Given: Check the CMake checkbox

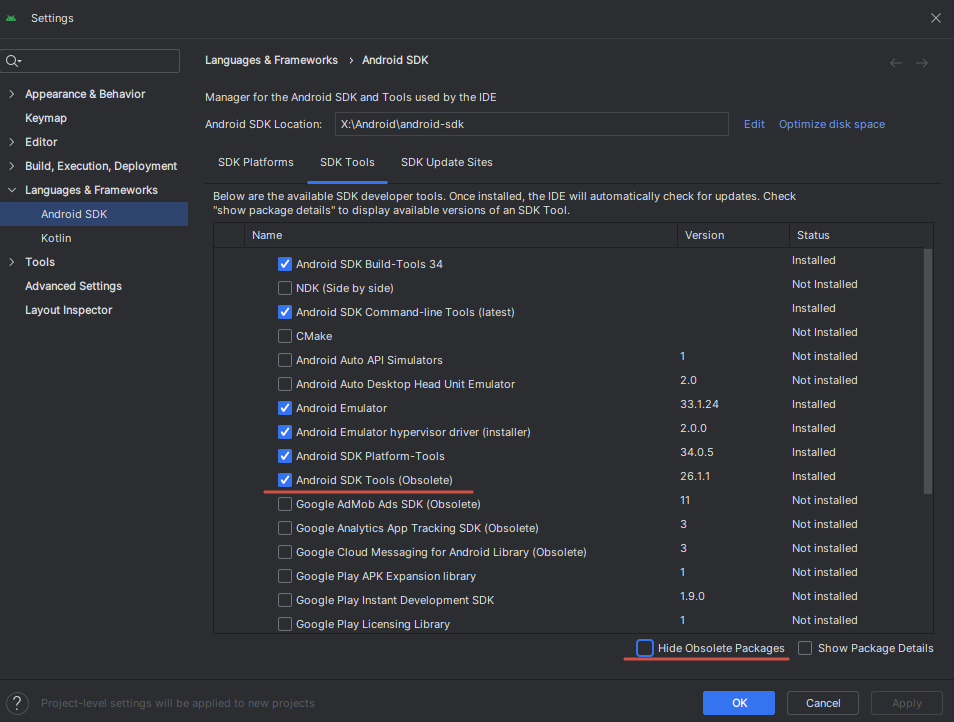Looking at the screenshot, I should [285, 336].
